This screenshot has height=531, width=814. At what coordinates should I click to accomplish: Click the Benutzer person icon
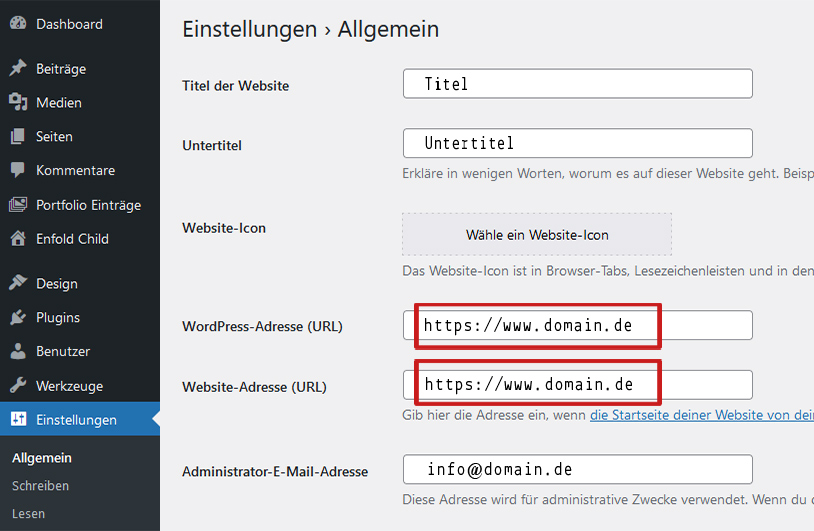tap(18, 351)
